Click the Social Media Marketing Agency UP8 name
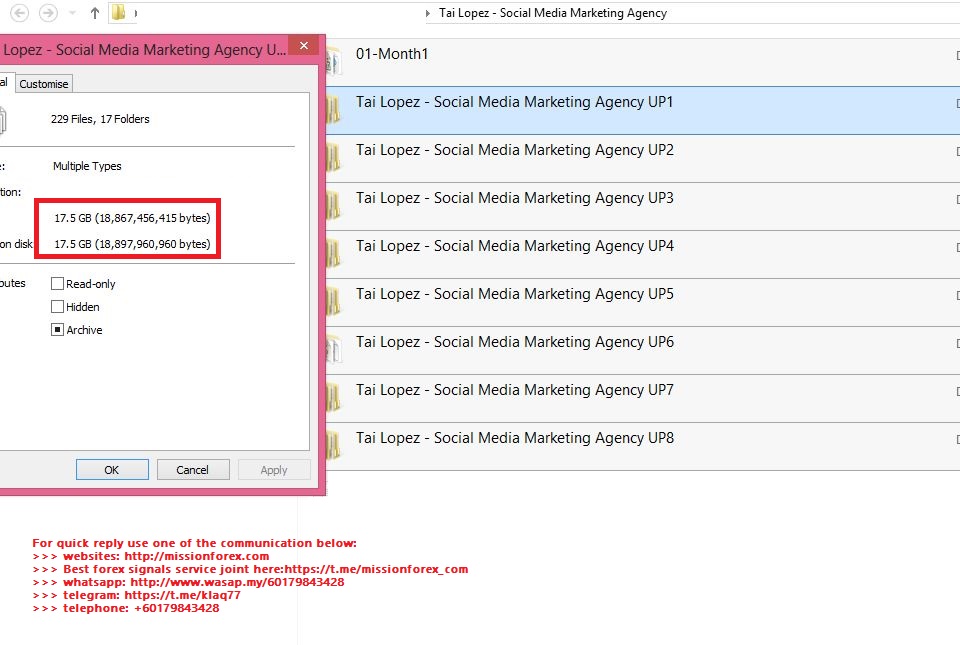This screenshot has width=960, height=645. pyautogui.click(x=514, y=438)
